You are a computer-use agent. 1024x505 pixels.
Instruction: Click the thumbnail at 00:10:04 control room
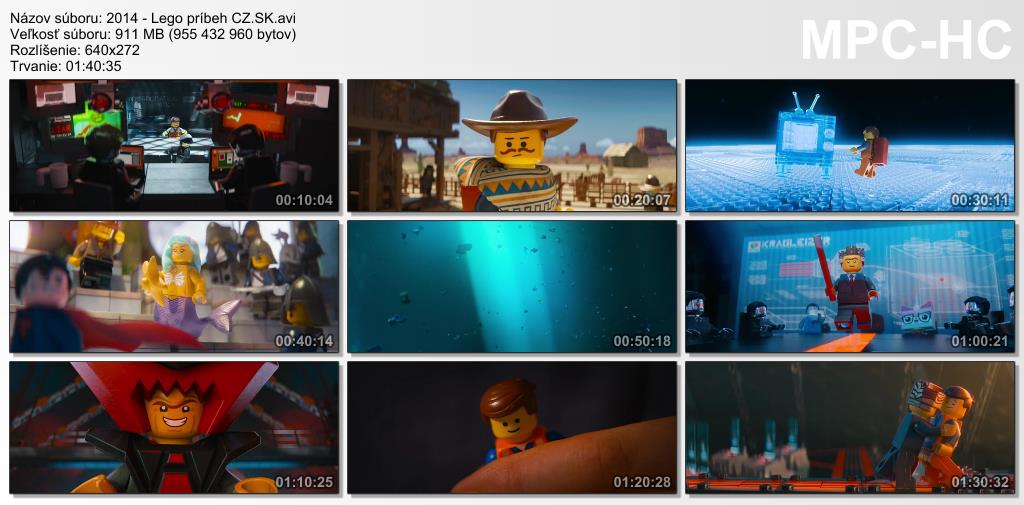pyautogui.click(x=174, y=145)
